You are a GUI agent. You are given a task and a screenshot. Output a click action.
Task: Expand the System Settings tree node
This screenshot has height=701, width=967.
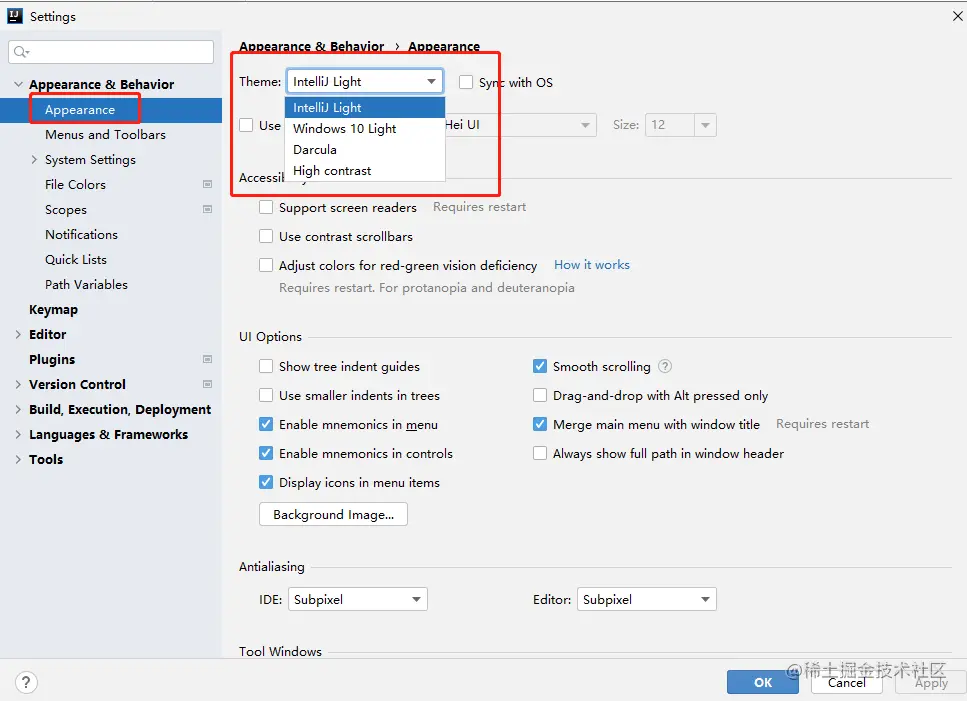tap(34, 159)
